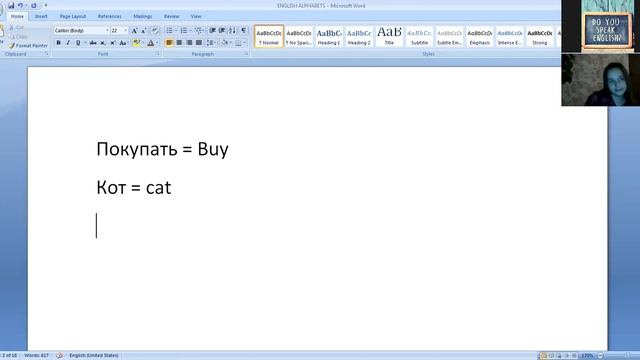Center the text
Viewport: 640px width, 360px height.
point(179,43)
